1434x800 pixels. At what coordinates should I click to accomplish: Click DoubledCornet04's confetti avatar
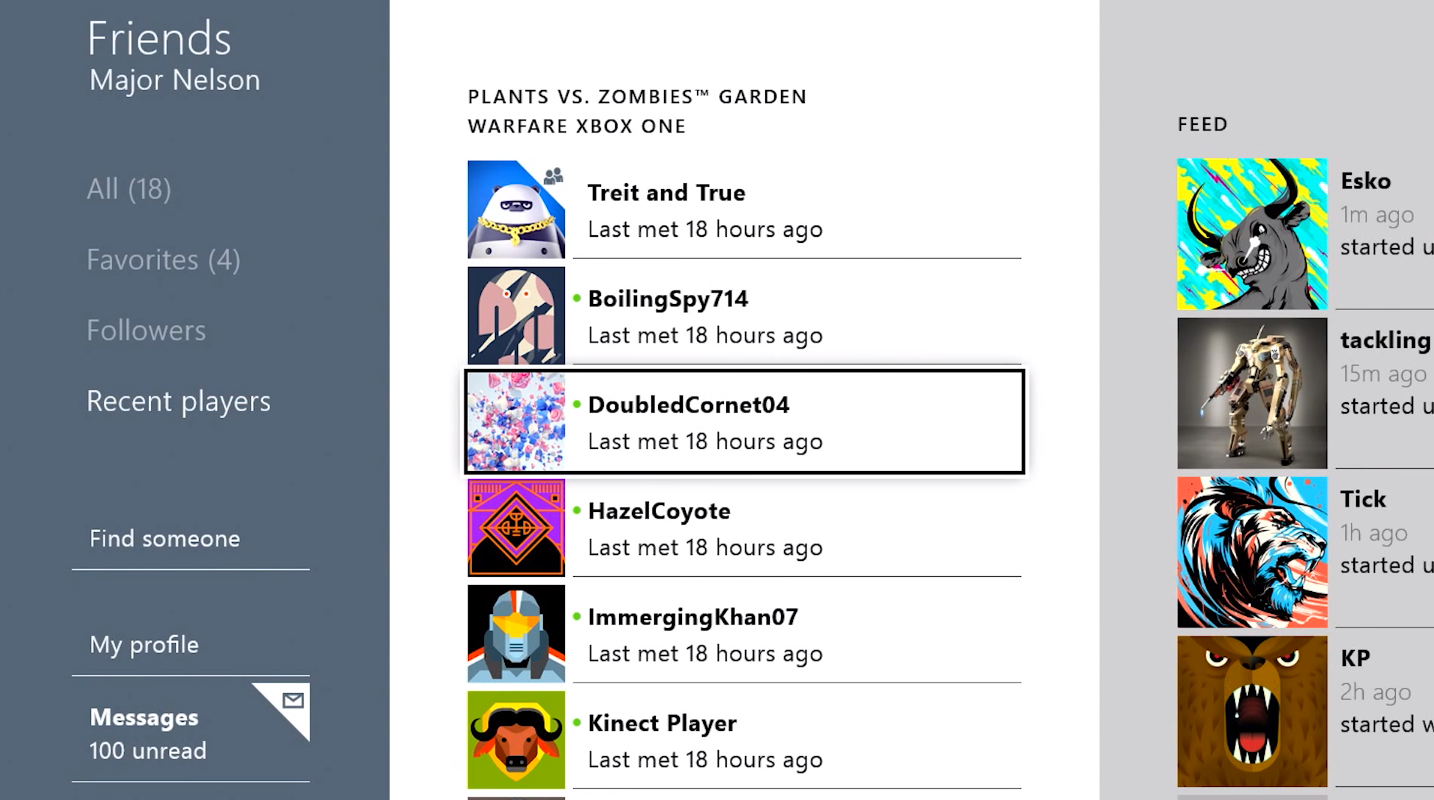point(516,422)
